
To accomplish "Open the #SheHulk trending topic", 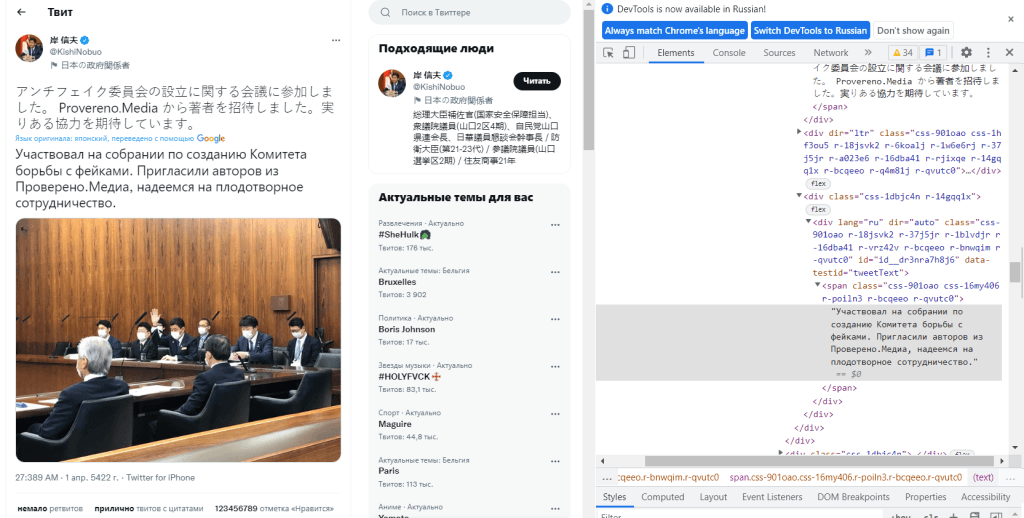I will (404, 235).
